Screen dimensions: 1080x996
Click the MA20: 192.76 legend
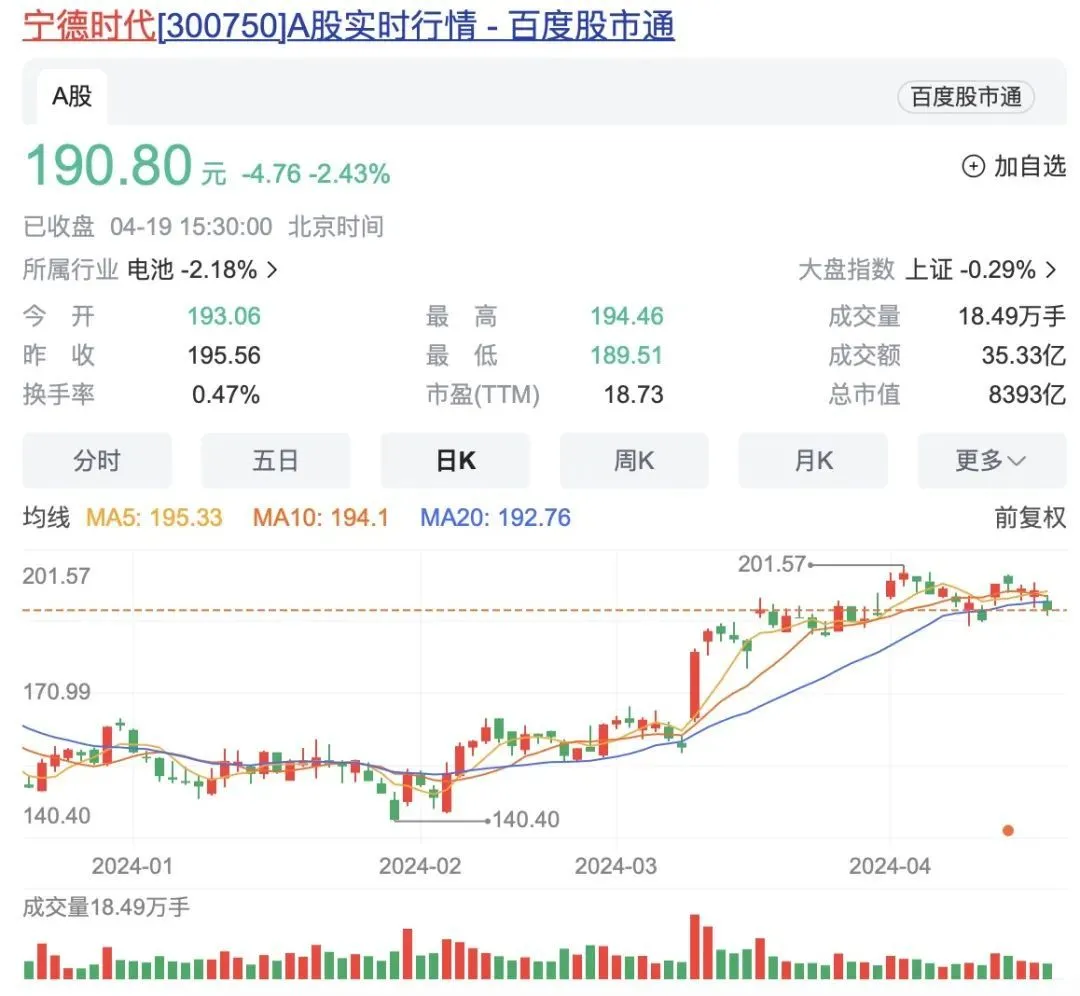click(x=496, y=517)
